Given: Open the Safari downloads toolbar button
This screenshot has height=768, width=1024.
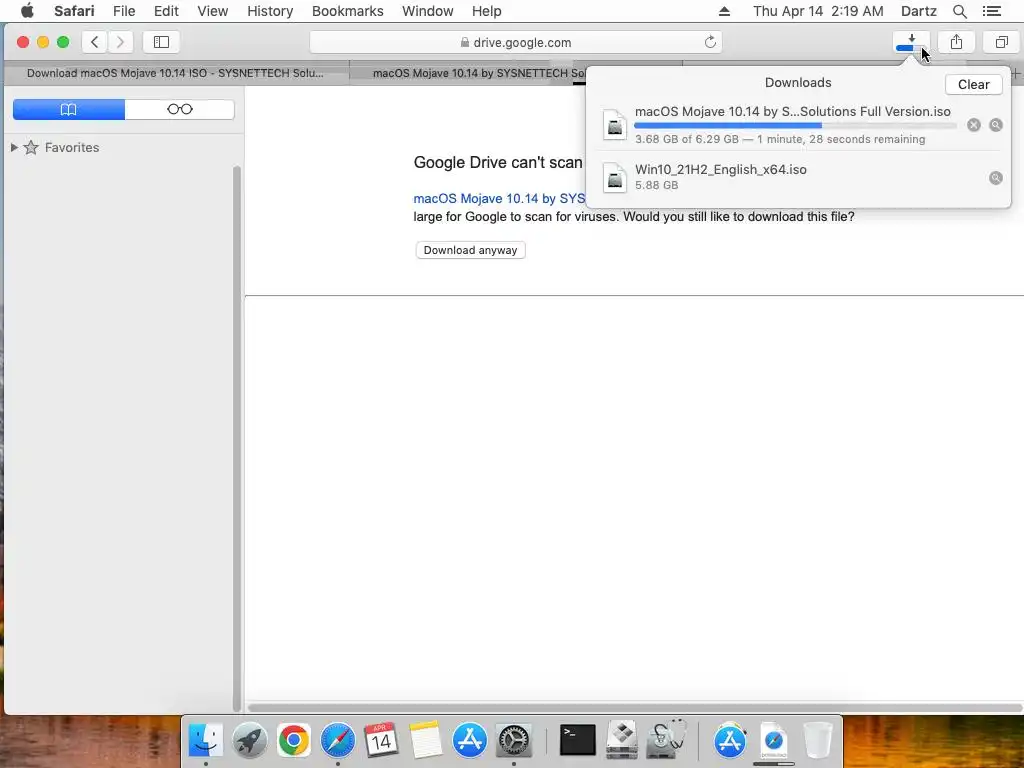Looking at the screenshot, I should (911, 42).
